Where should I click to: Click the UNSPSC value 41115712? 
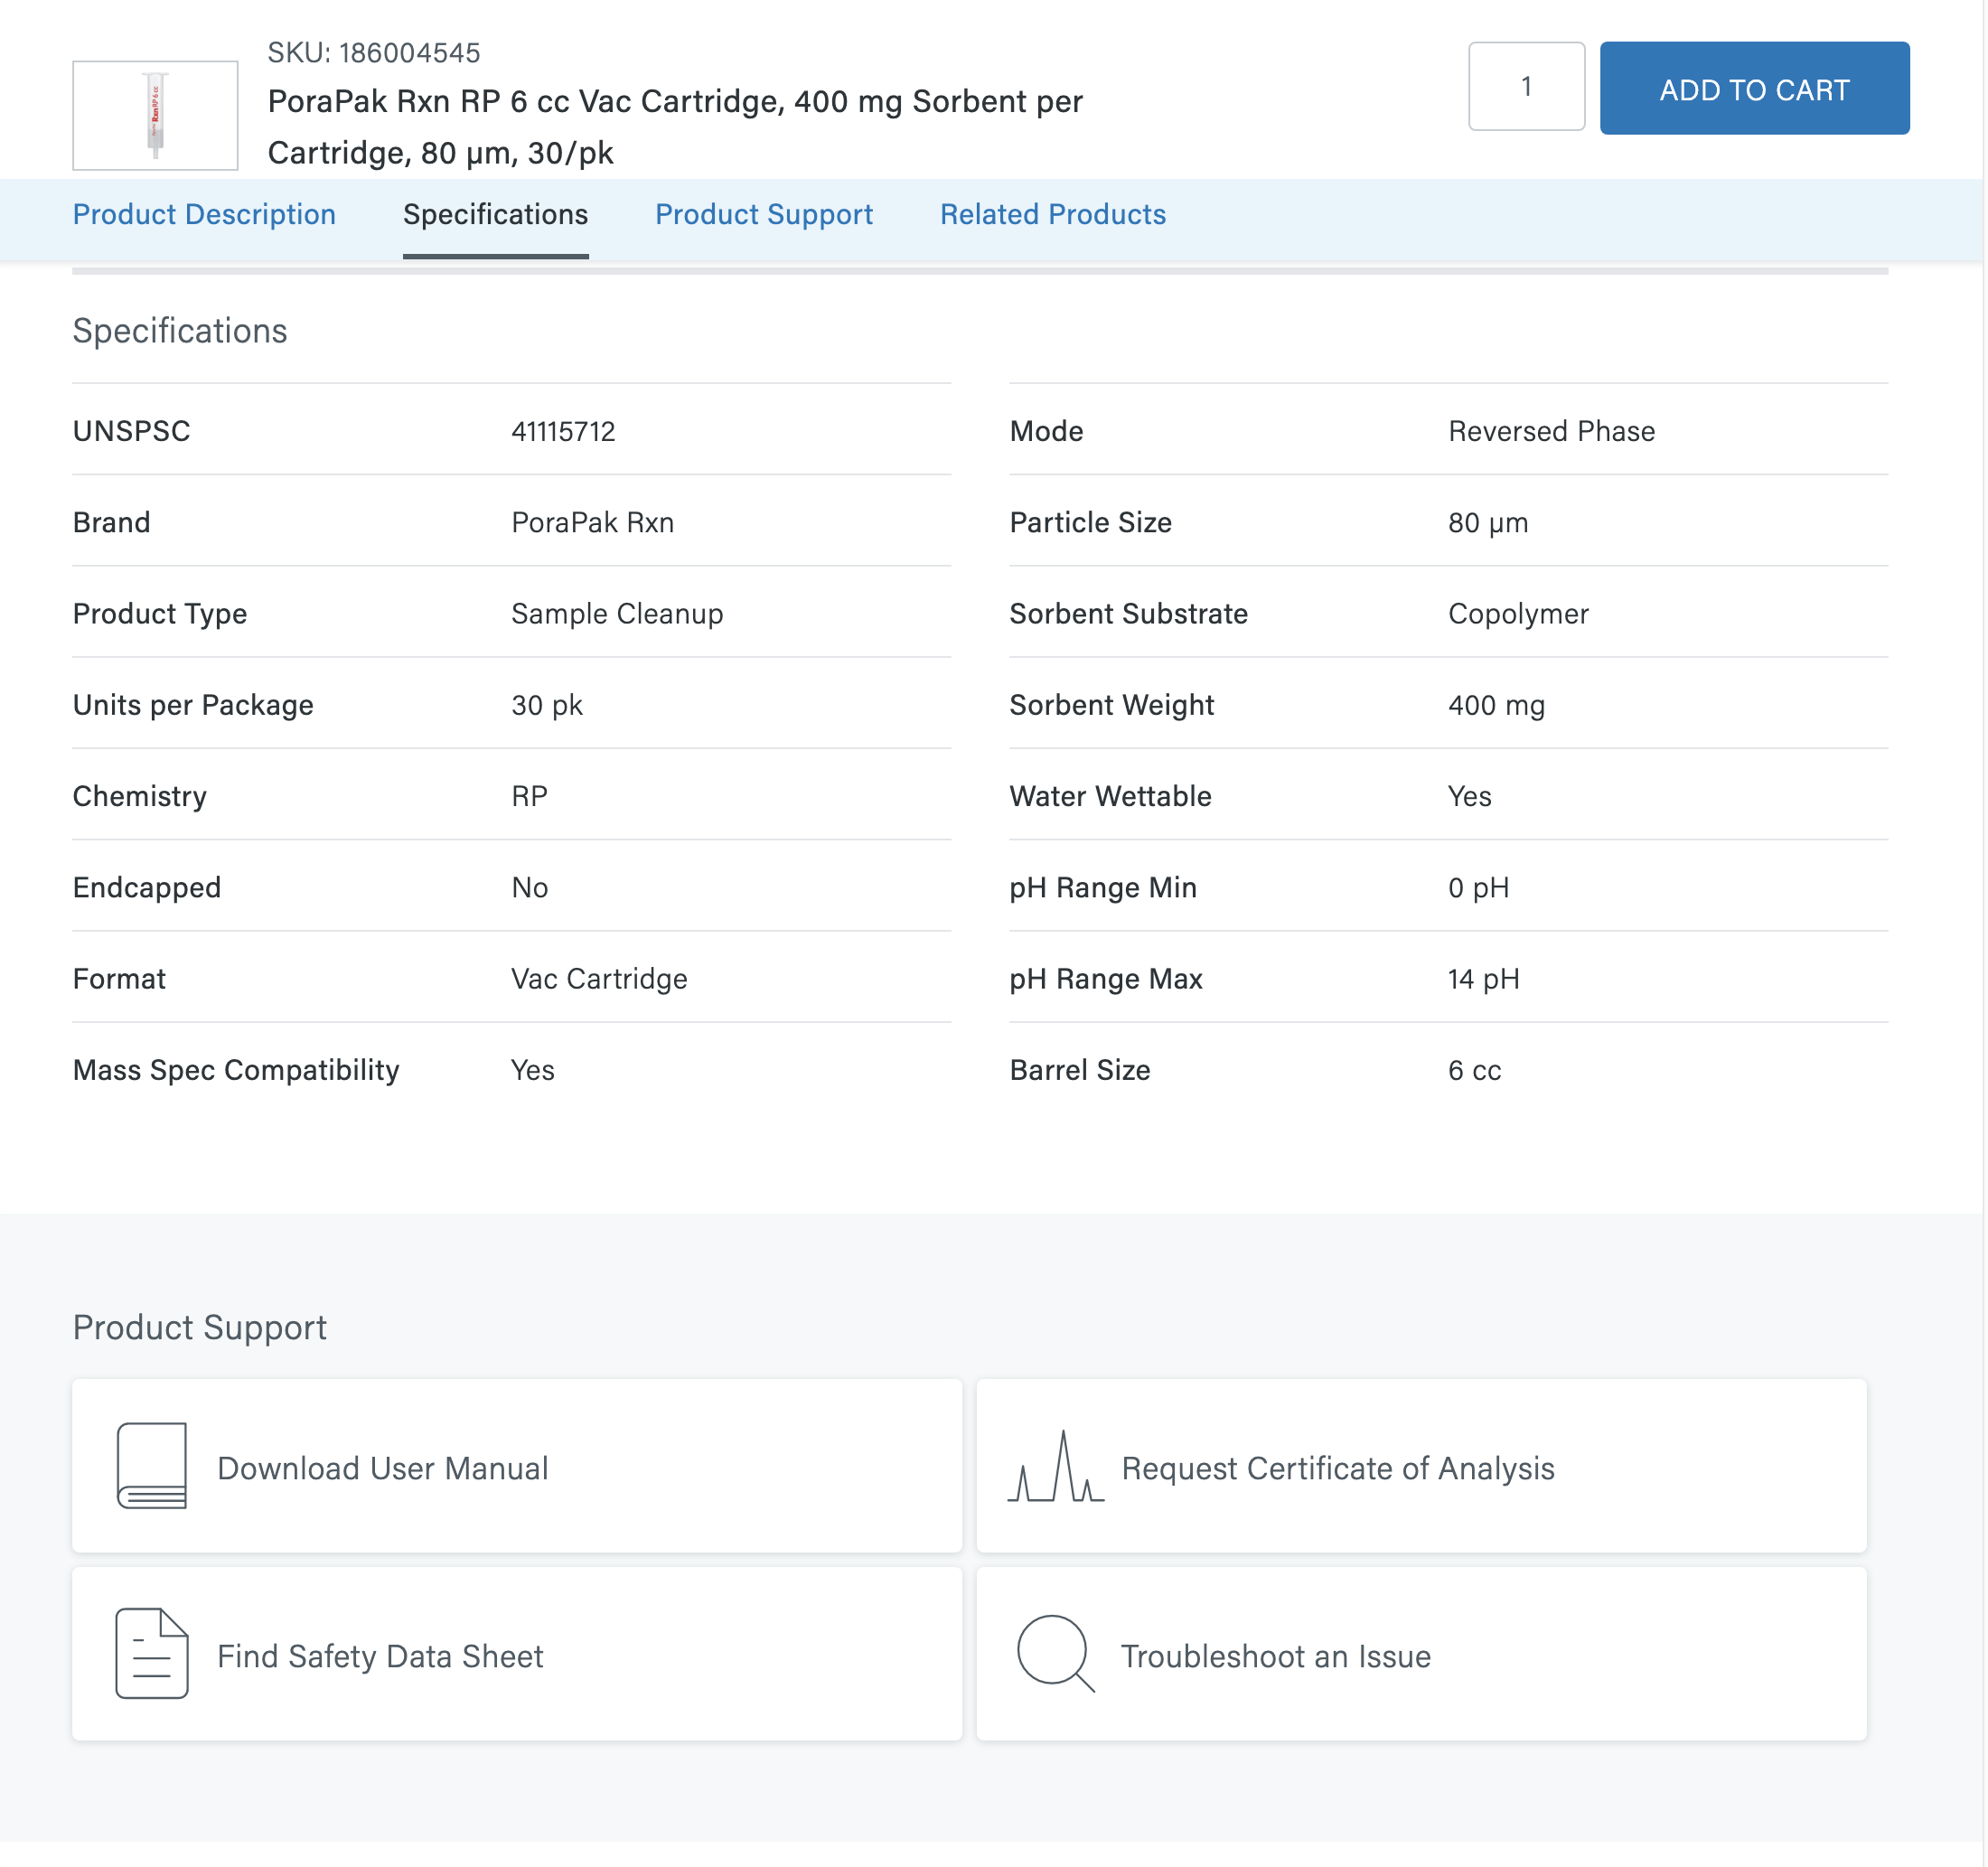(563, 431)
